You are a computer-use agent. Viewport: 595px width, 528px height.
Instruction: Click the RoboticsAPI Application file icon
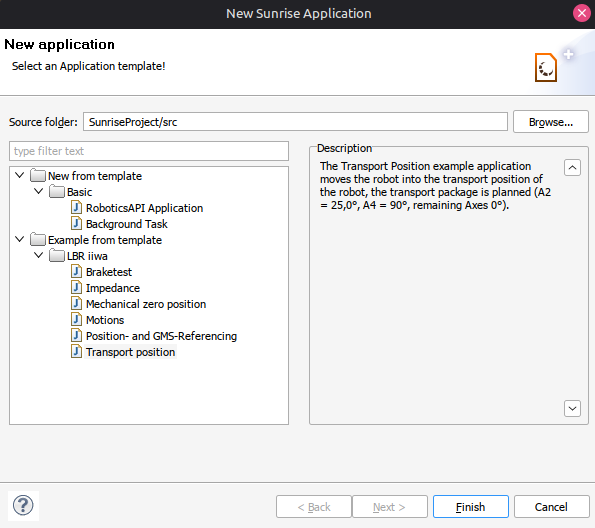tap(76, 208)
